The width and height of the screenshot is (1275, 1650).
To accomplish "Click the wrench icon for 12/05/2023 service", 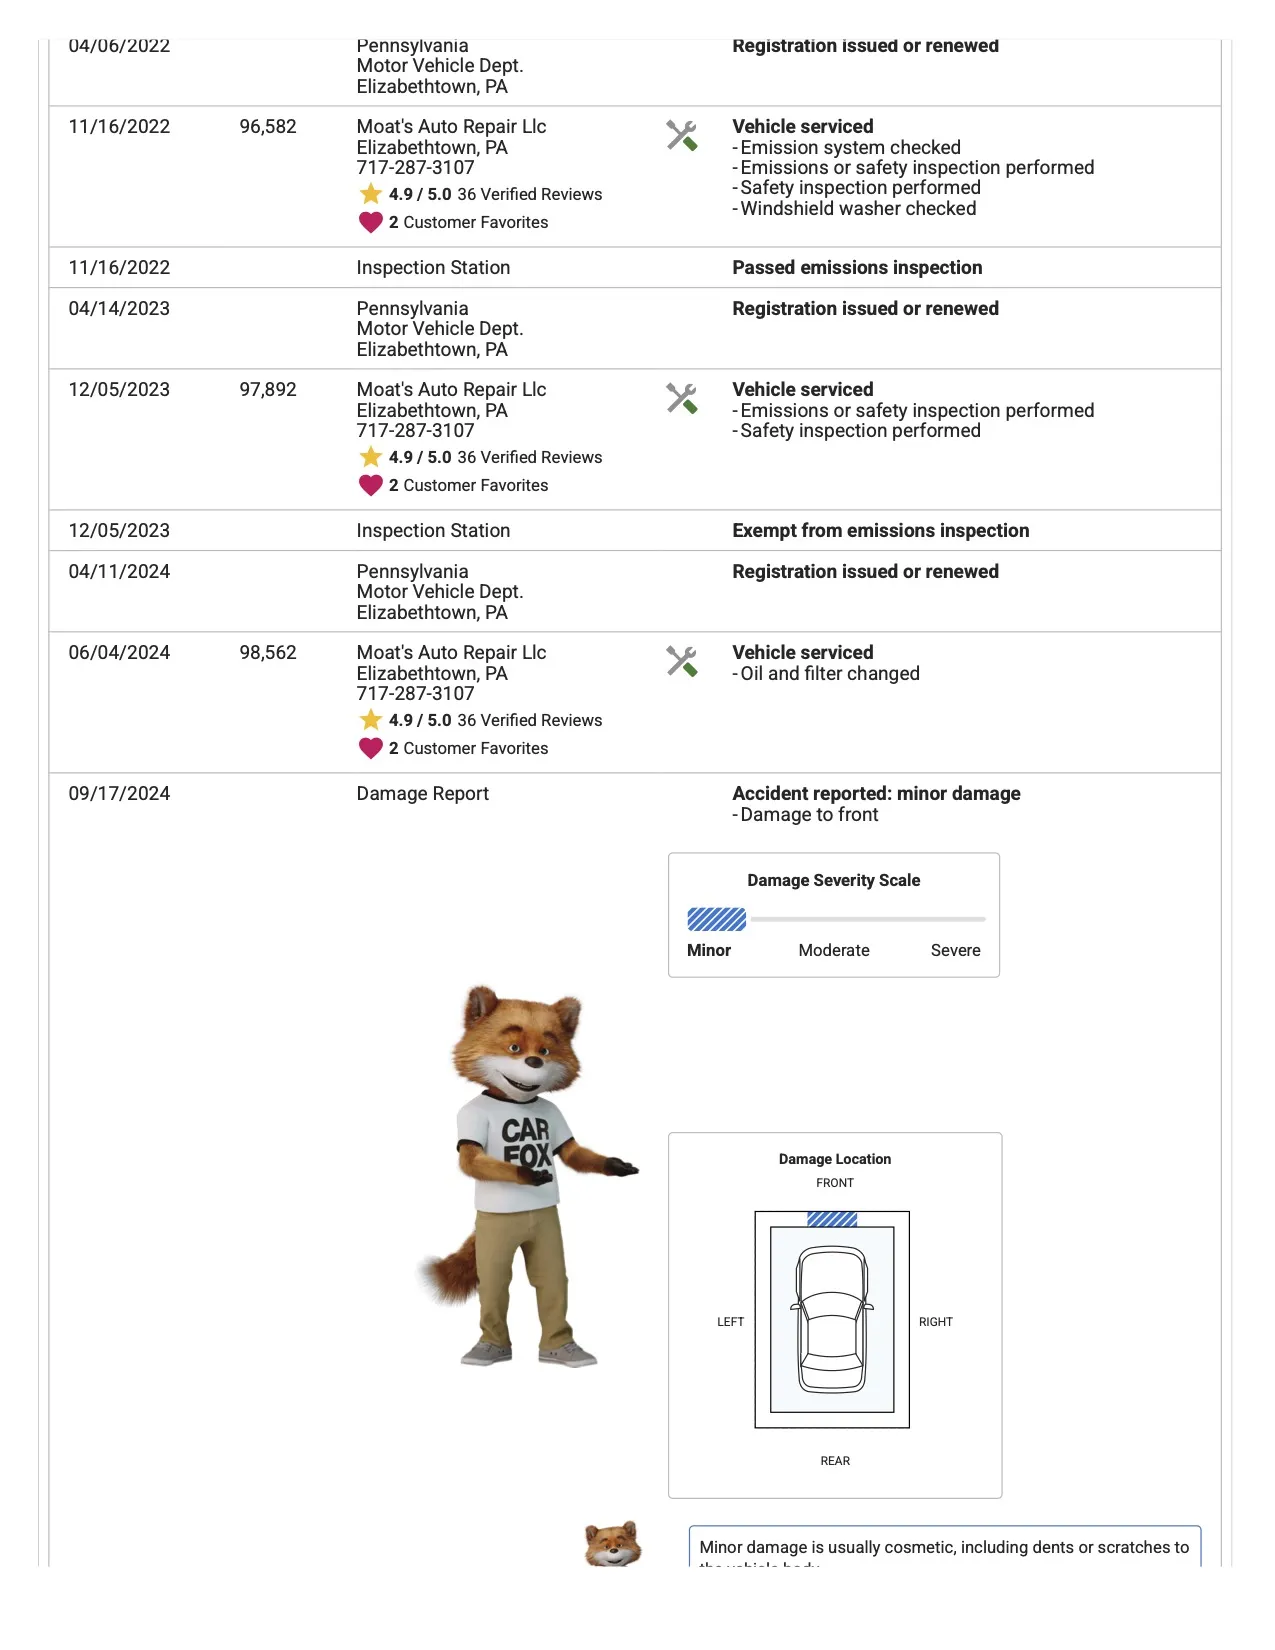I will pyautogui.click(x=681, y=399).
